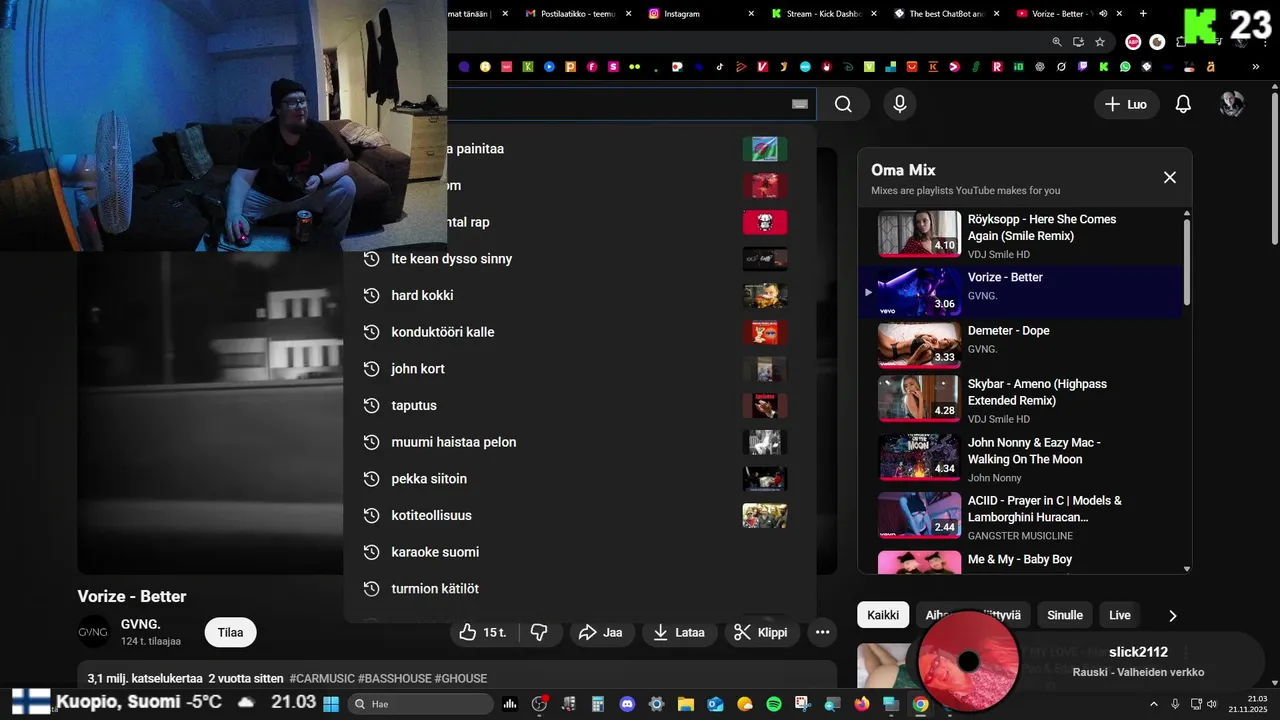Open the on-screen keyboard icon in the search box
Viewport: 1280px width, 720px height.
(x=799, y=104)
